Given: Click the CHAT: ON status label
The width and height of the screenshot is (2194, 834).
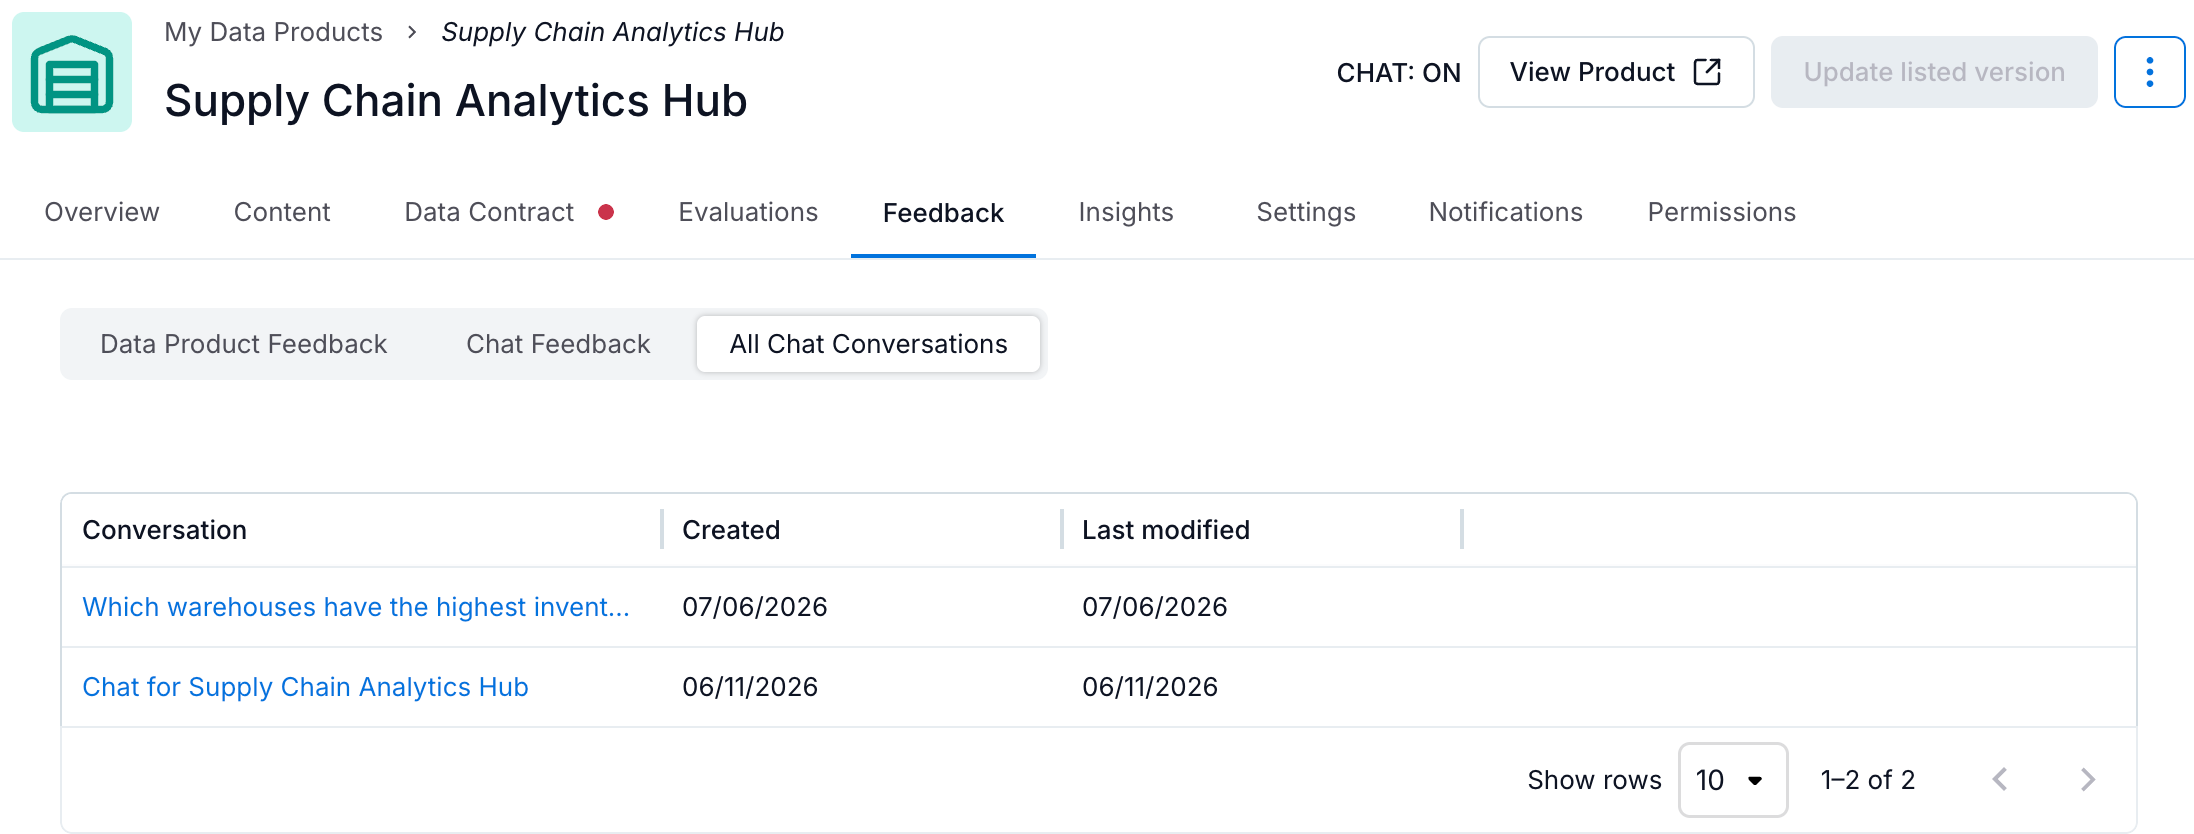Looking at the screenshot, I should pyautogui.click(x=1398, y=73).
